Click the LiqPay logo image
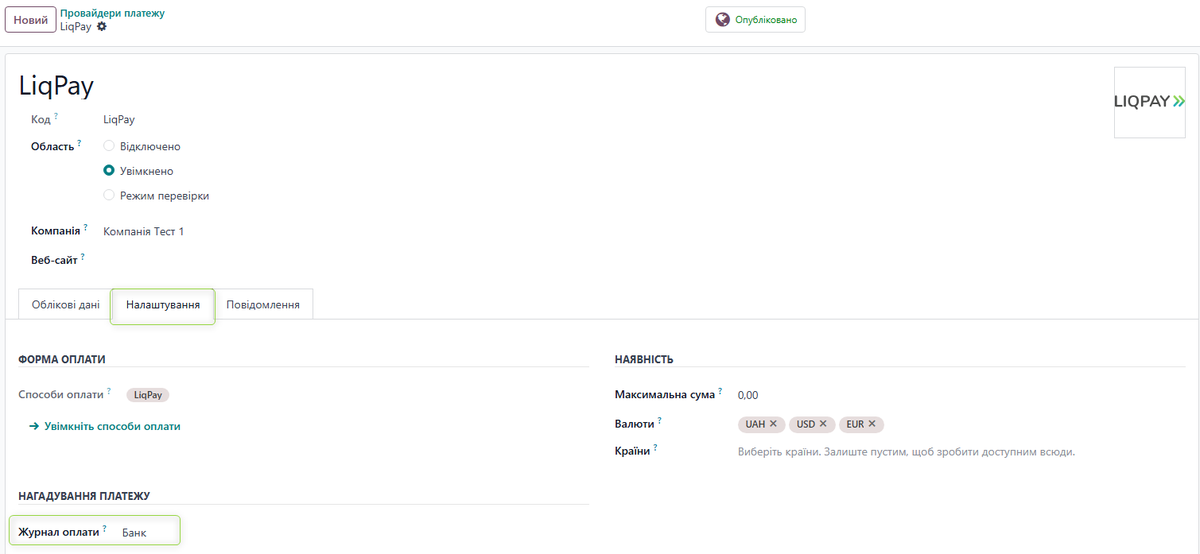The image size is (1200, 554). pyautogui.click(x=1149, y=101)
